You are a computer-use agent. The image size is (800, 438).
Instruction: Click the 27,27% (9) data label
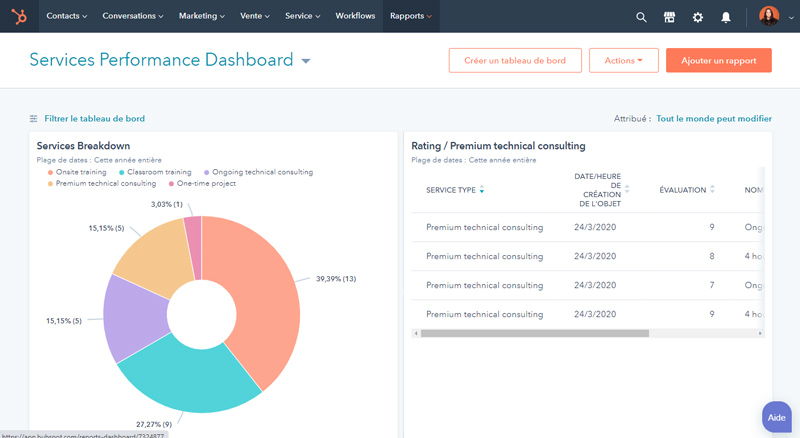154,424
